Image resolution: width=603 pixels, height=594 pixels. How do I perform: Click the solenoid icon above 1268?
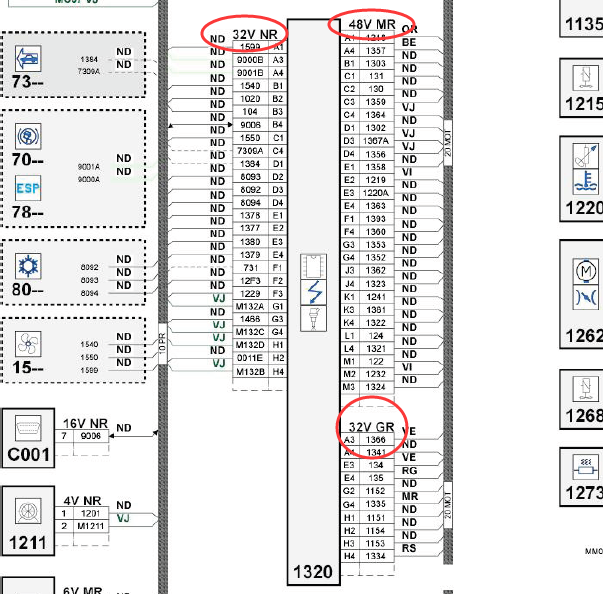[x=586, y=389]
